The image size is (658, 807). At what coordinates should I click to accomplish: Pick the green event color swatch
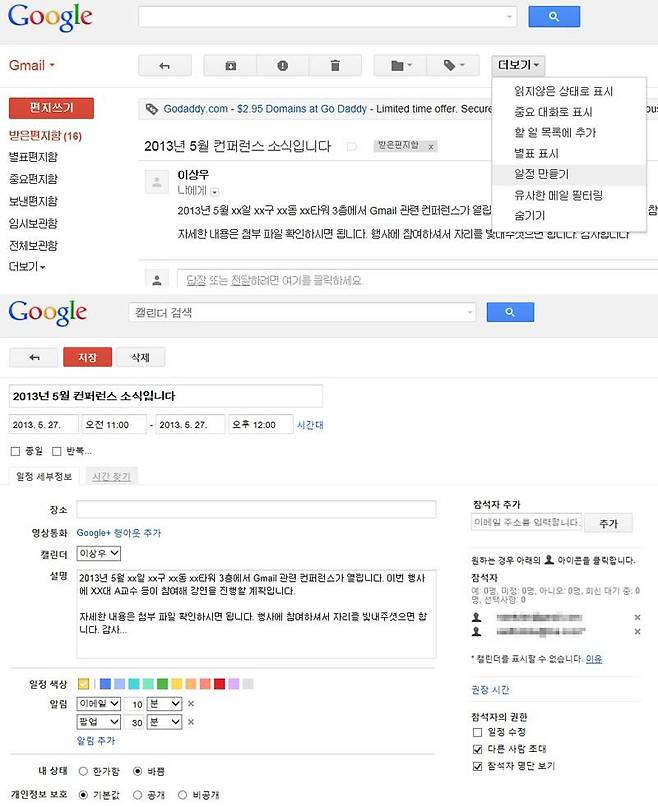coord(162,684)
